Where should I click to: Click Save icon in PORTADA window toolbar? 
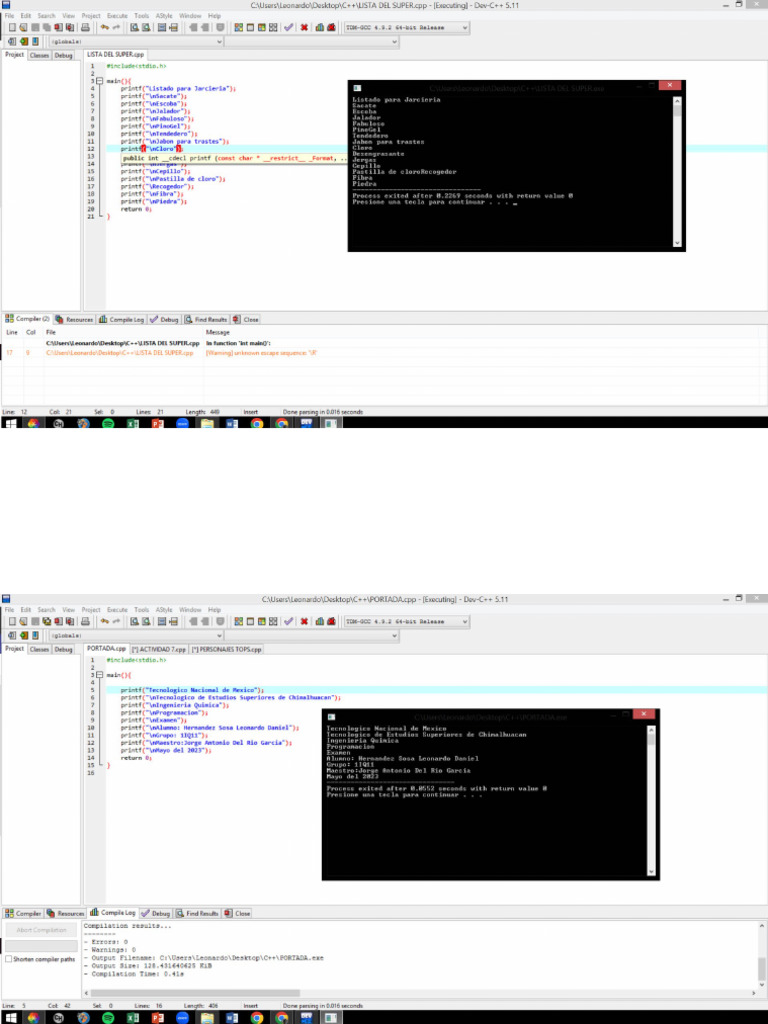point(35,621)
